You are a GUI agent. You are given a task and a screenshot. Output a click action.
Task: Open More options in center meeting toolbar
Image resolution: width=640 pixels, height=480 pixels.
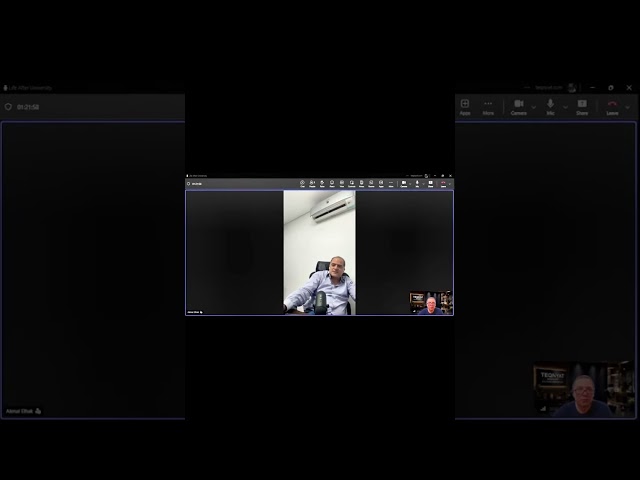pos(391,184)
